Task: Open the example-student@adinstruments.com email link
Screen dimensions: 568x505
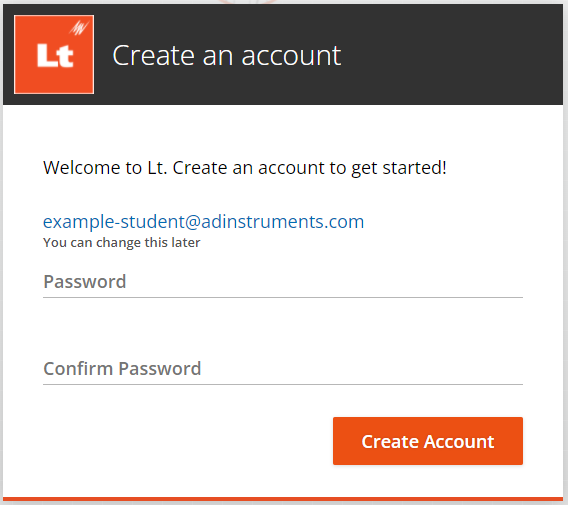Action: coord(204,221)
